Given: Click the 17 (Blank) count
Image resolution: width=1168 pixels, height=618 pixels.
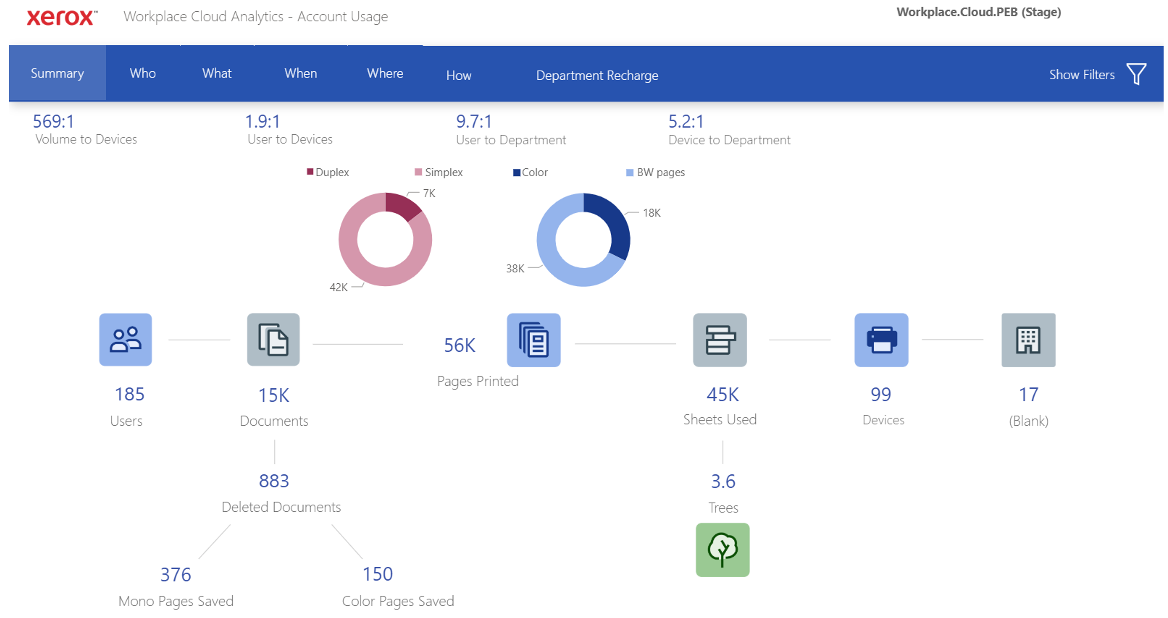Looking at the screenshot, I should point(1029,395).
